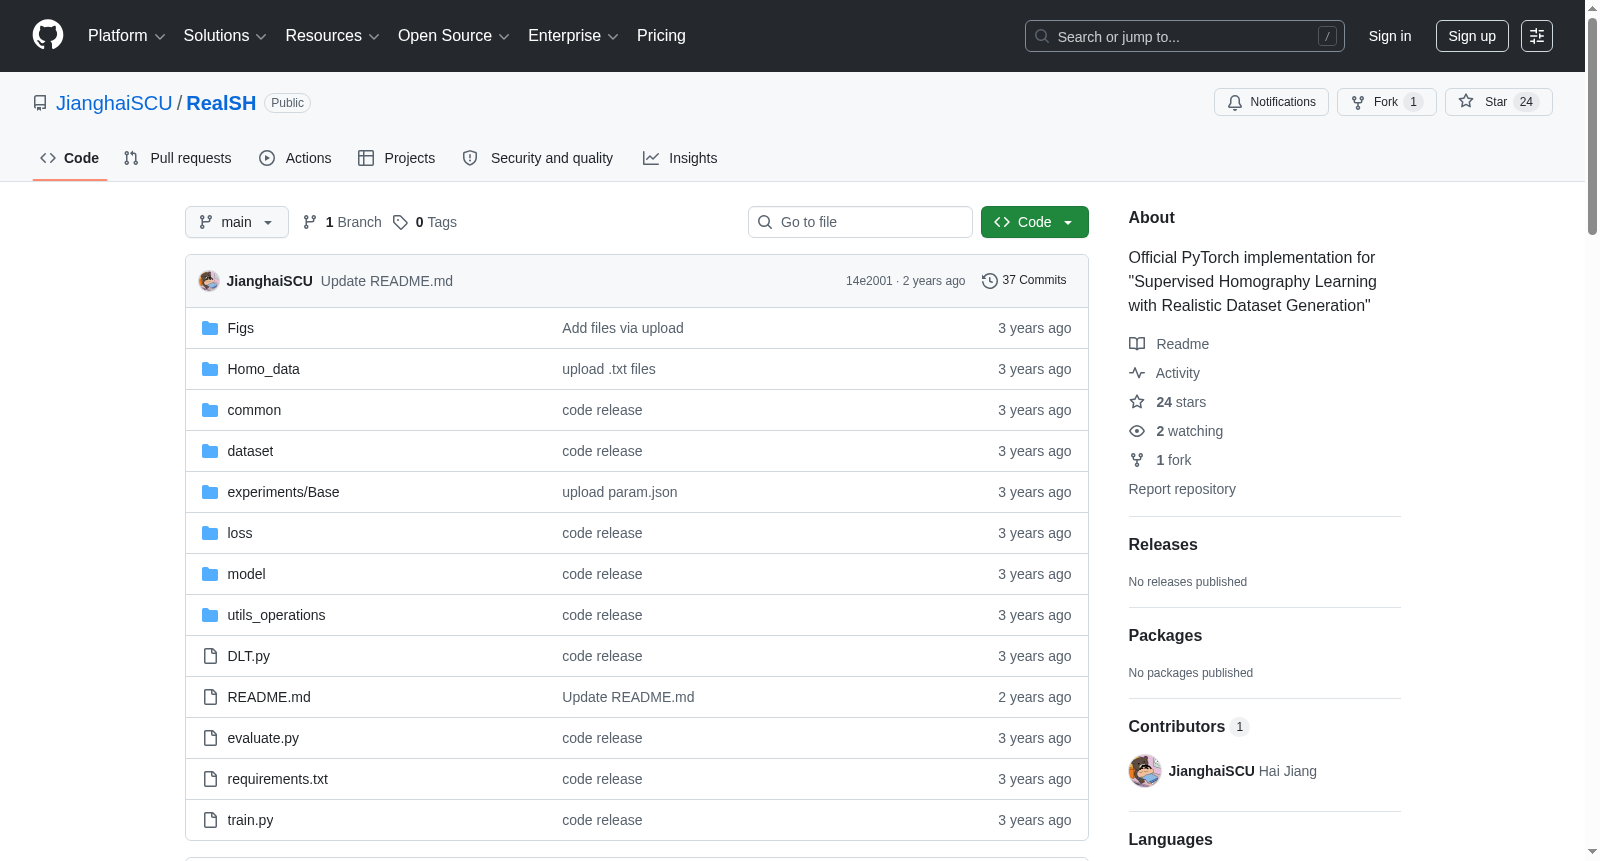Star the RealSH repository
The width and height of the screenshot is (1600, 861).
(1498, 102)
